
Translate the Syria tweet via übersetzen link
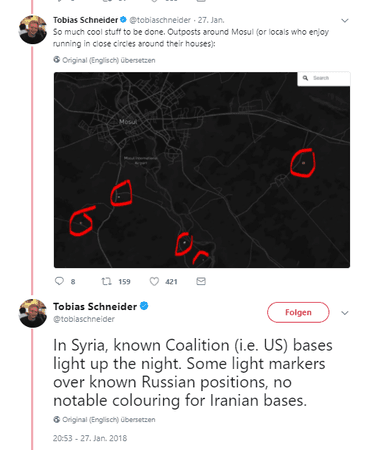point(109,419)
